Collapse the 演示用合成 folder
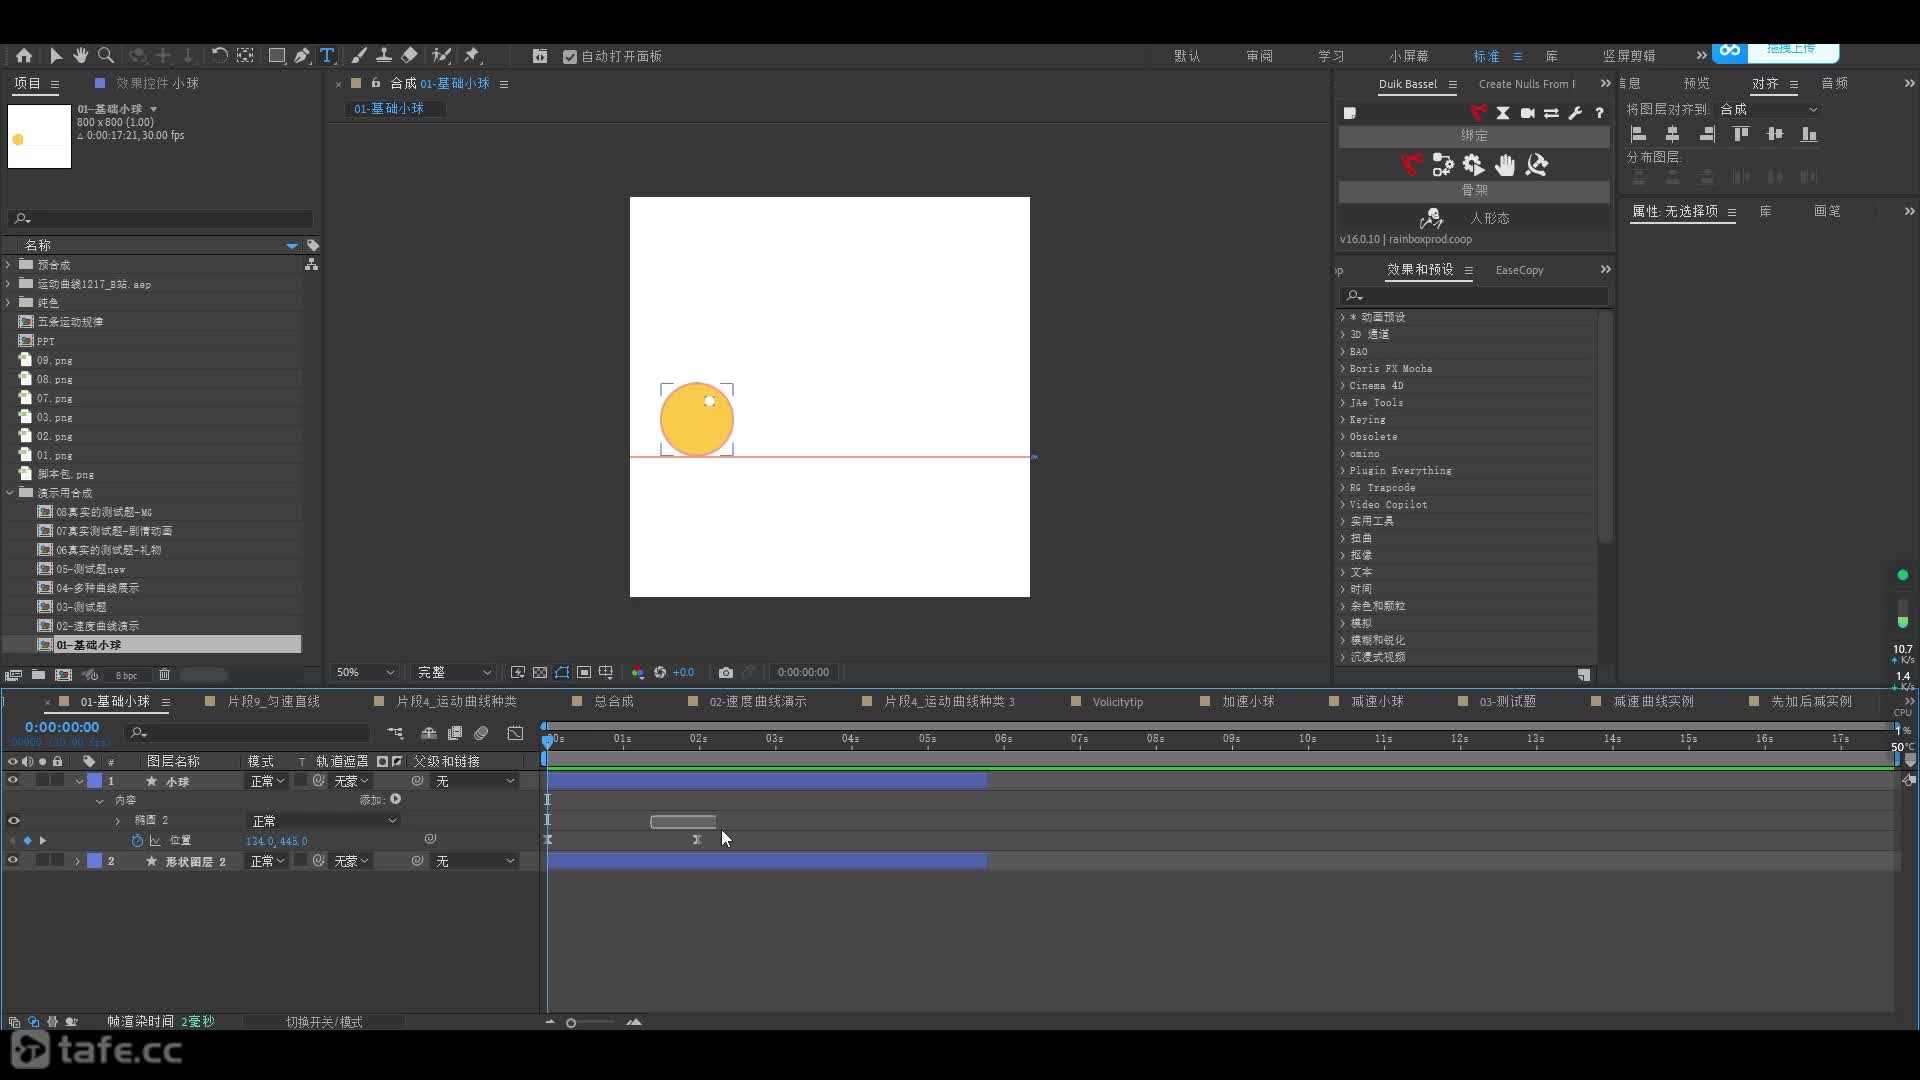 10,493
